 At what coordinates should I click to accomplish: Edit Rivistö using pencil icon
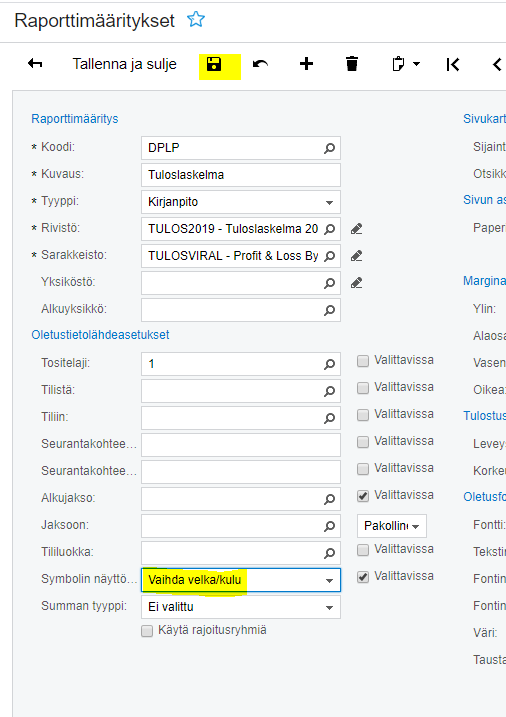357,229
